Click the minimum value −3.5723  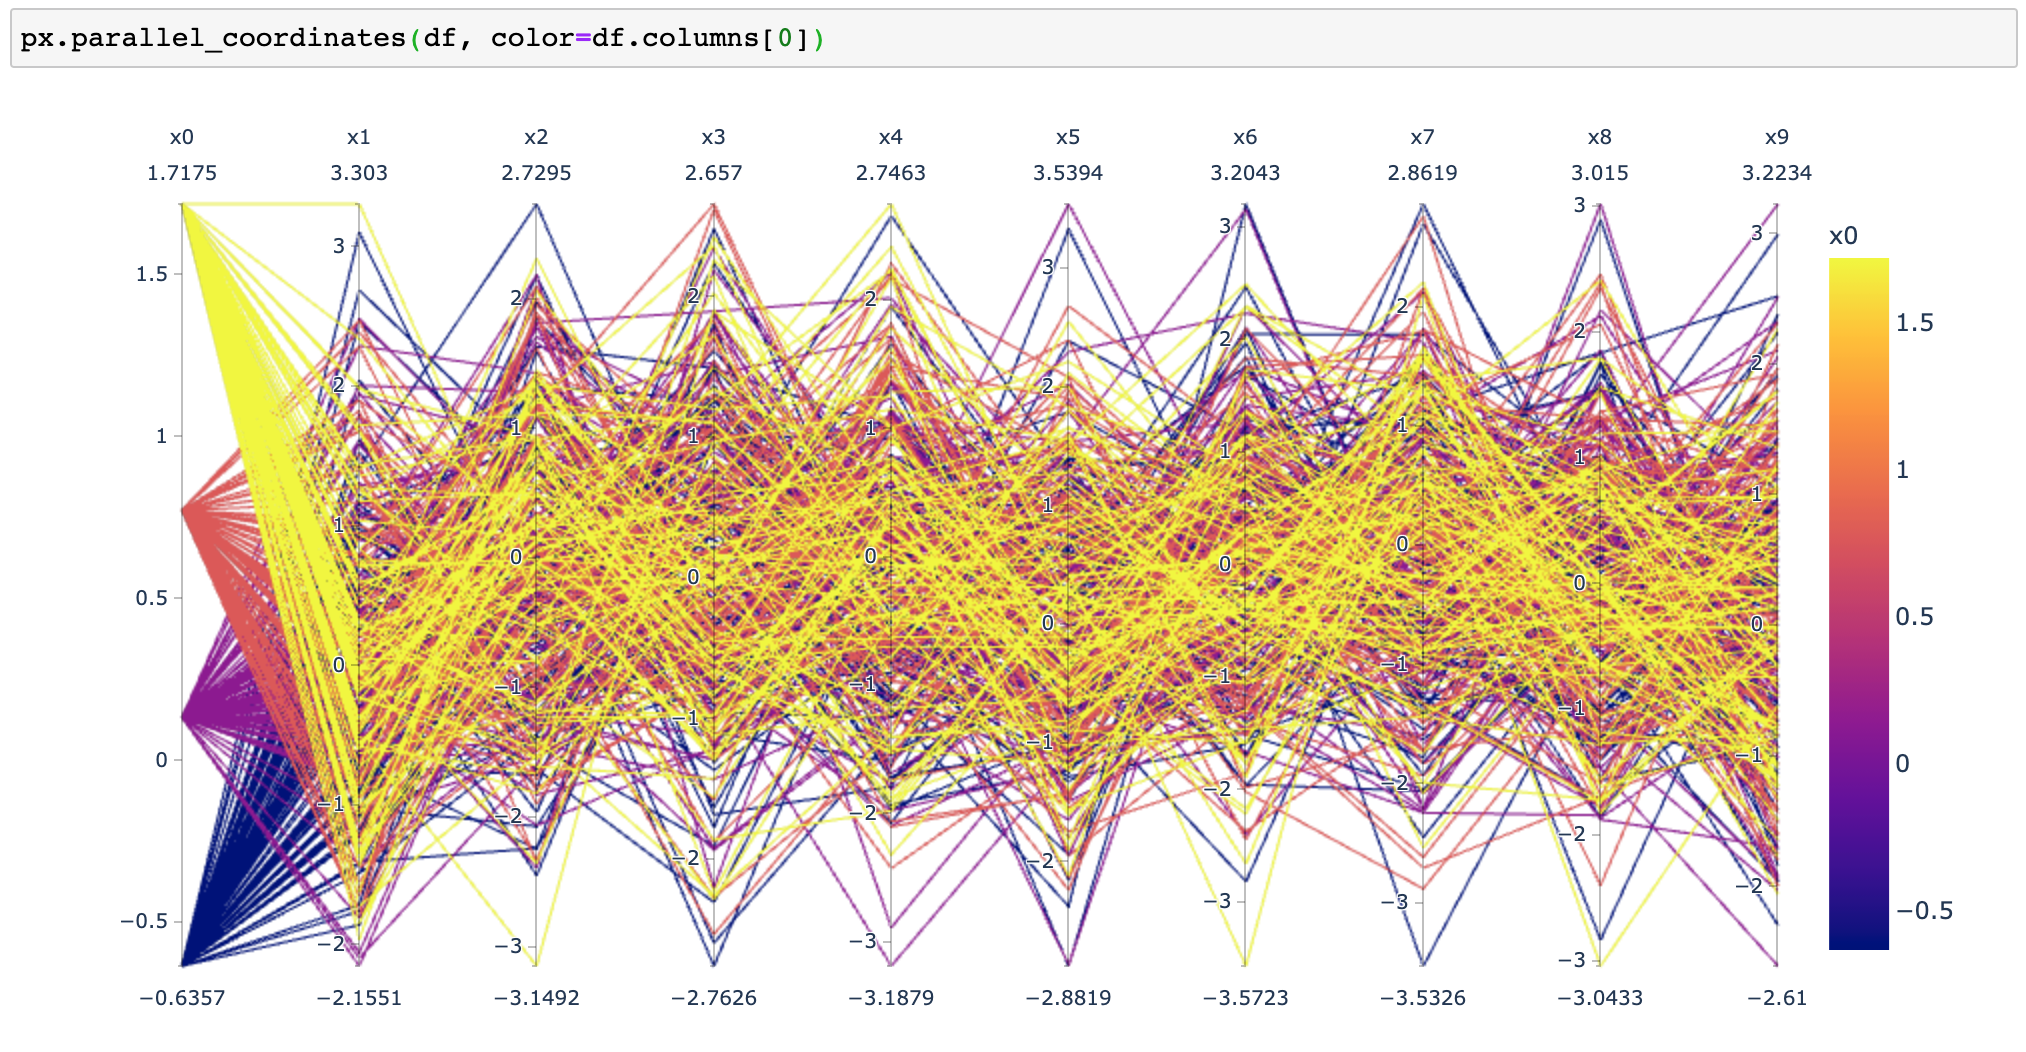[1245, 998]
